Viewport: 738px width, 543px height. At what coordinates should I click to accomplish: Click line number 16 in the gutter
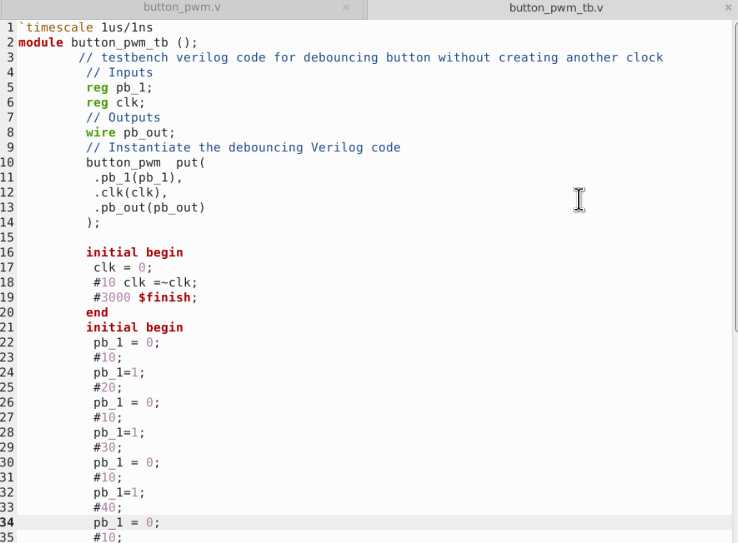pos(9,252)
